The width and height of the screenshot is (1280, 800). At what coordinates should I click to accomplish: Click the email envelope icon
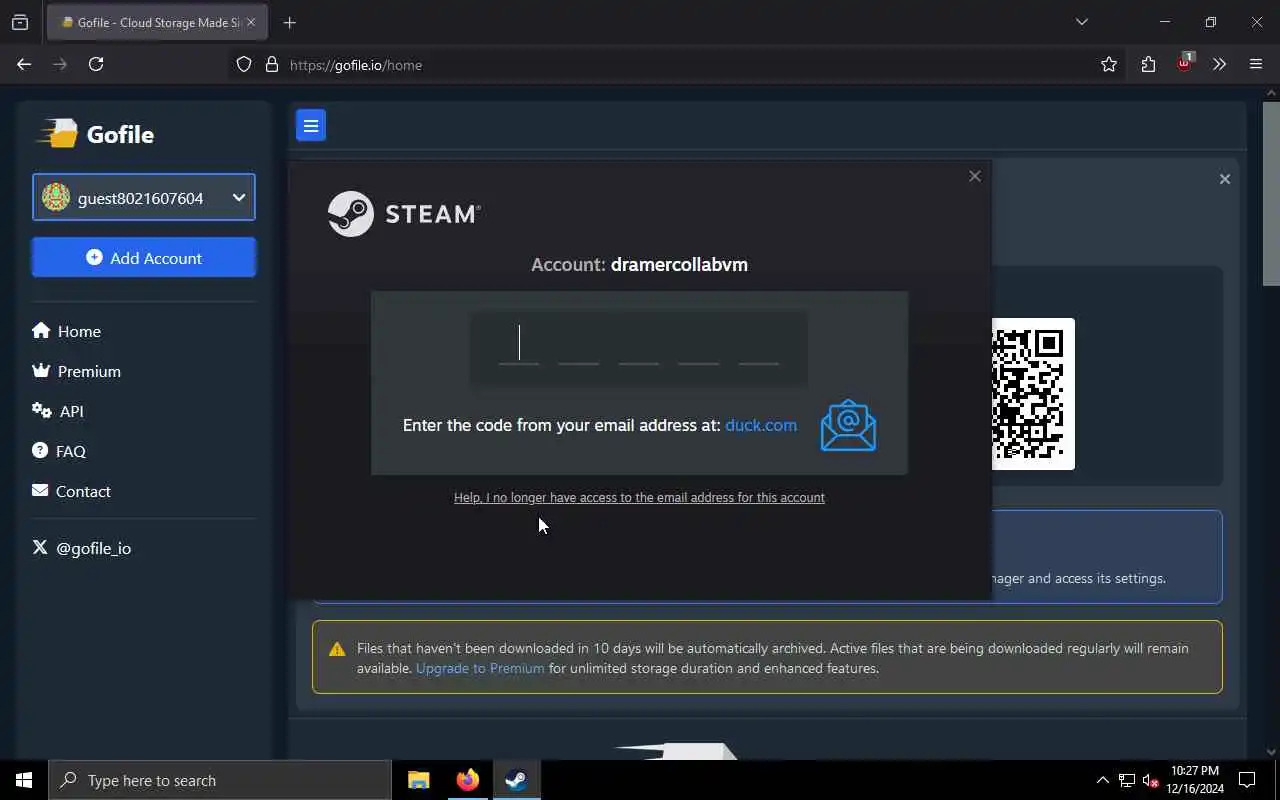848,426
